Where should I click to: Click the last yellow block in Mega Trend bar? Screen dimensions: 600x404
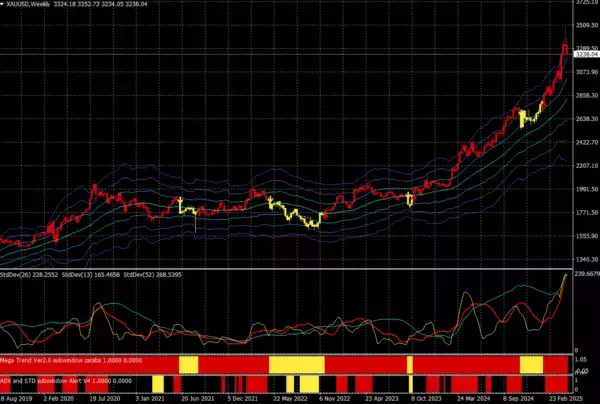click(x=530, y=364)
